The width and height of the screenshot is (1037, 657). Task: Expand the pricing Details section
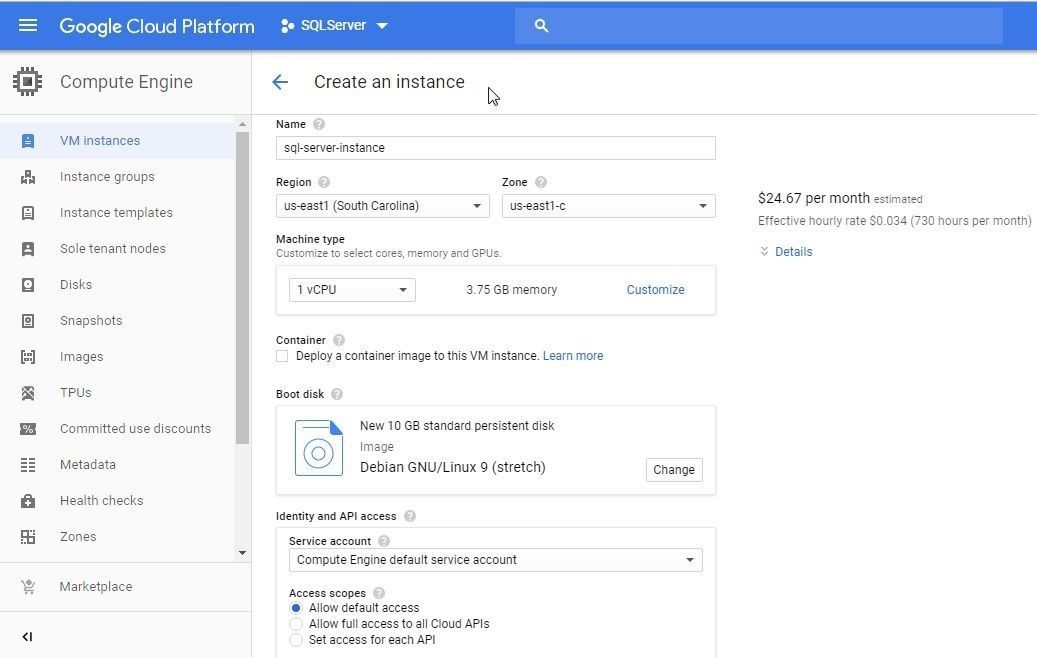click(x=786, y=252)
